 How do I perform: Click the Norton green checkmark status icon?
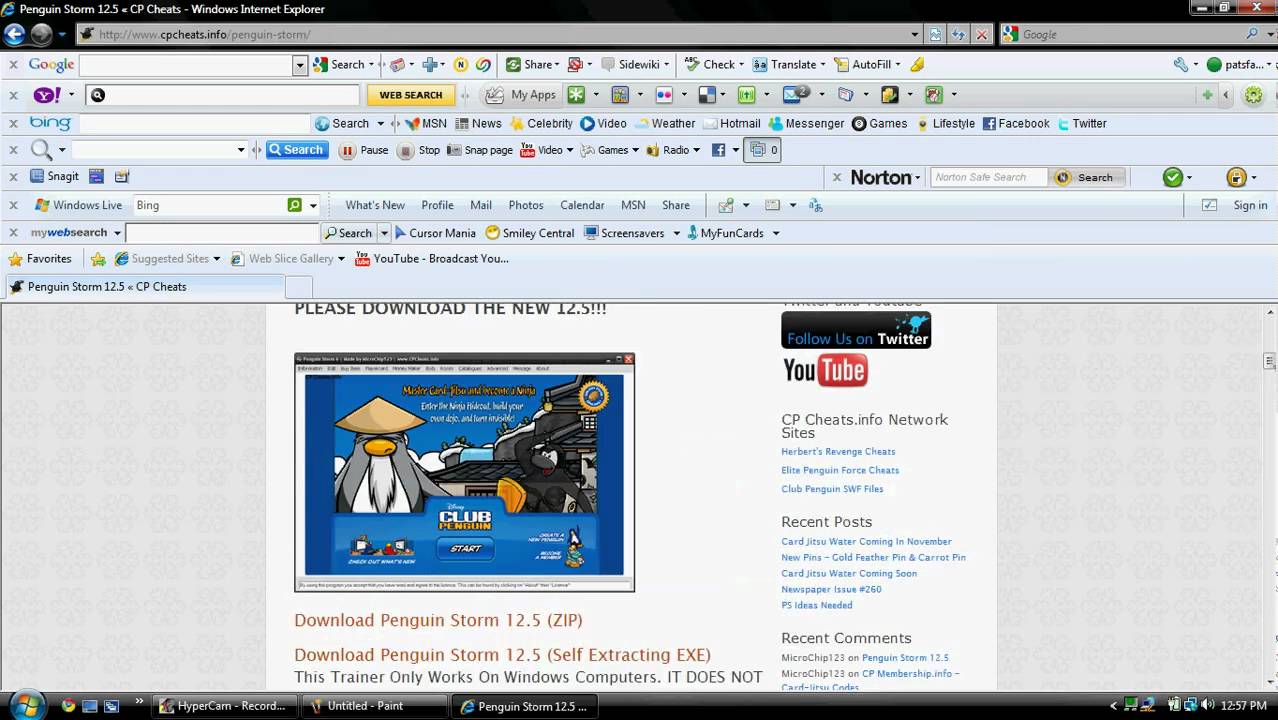click(x=1173, y=177)
